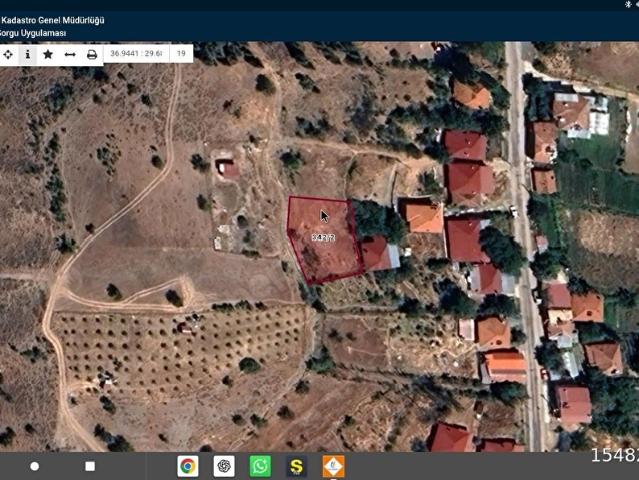Choose the double-arrow measure distance tool
The image size is (639, 480).
70,54
